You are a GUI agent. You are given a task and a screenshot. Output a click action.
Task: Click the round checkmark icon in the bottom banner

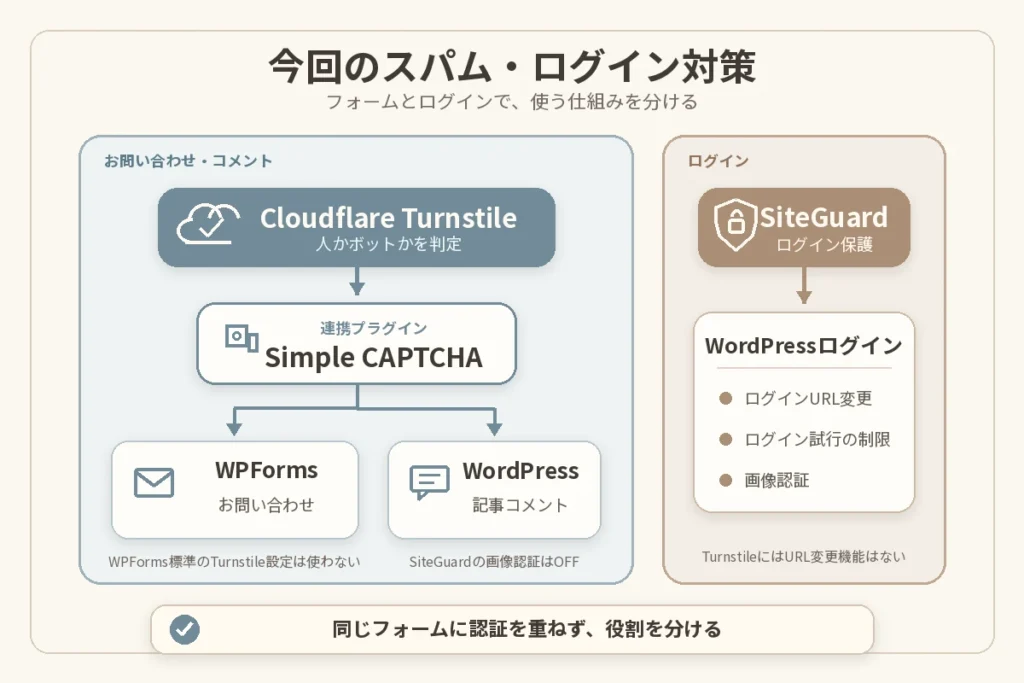click(x=185, y=629)
